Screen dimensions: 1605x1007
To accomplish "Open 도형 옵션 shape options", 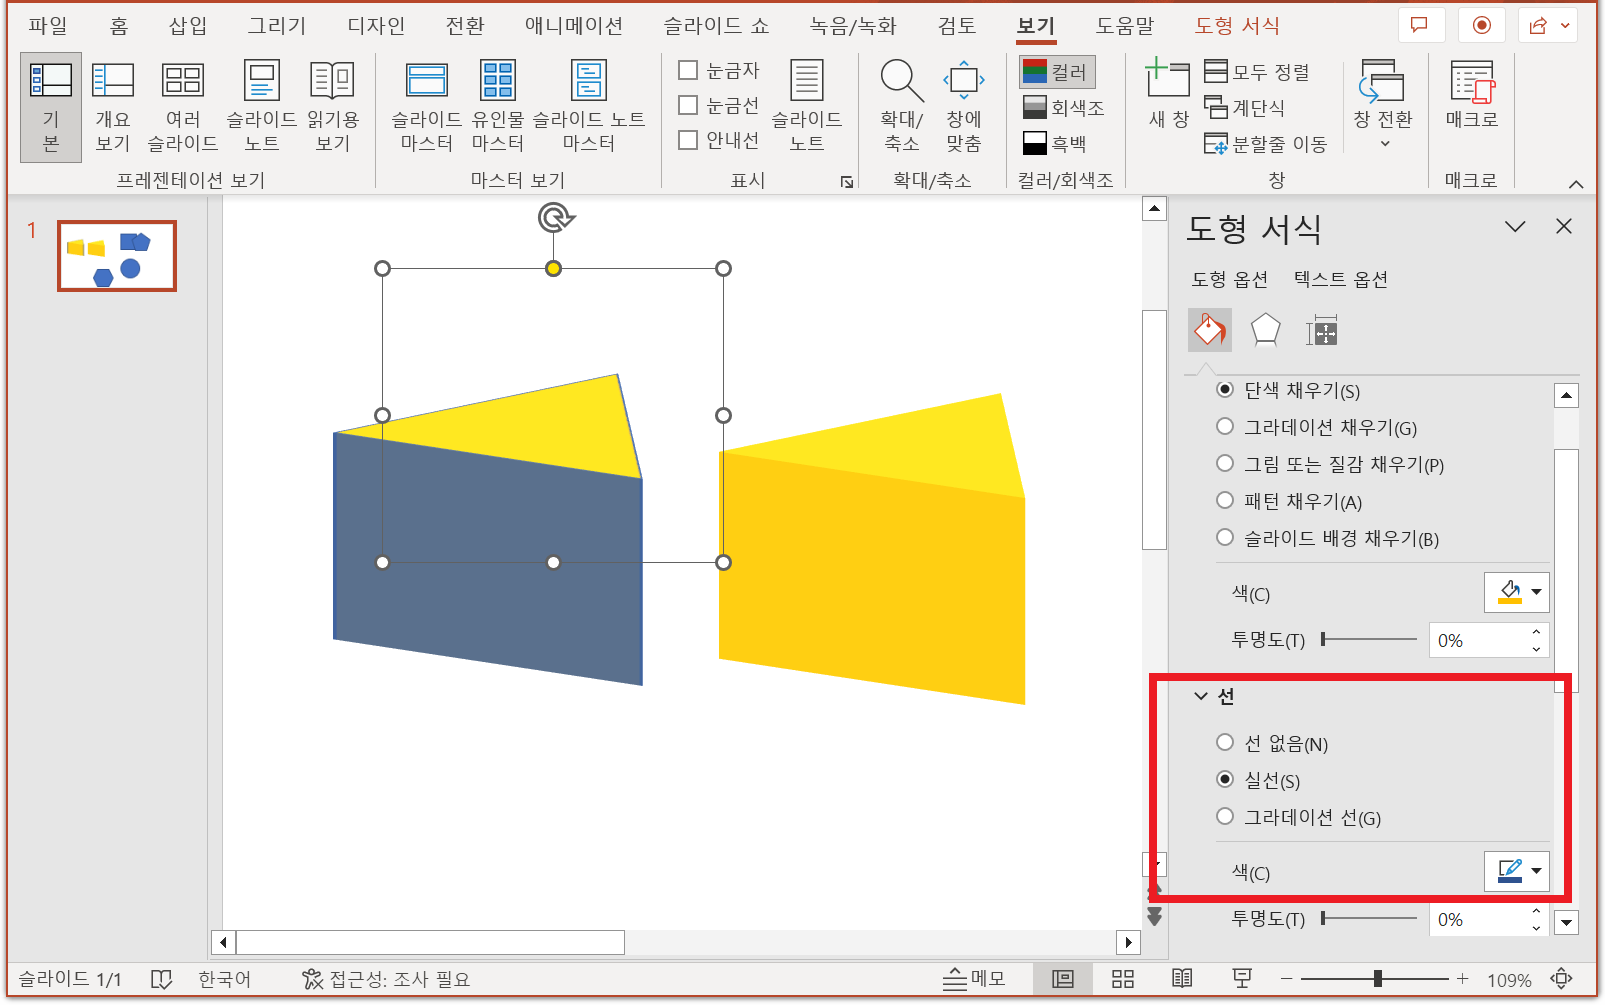I will 1230,279.
